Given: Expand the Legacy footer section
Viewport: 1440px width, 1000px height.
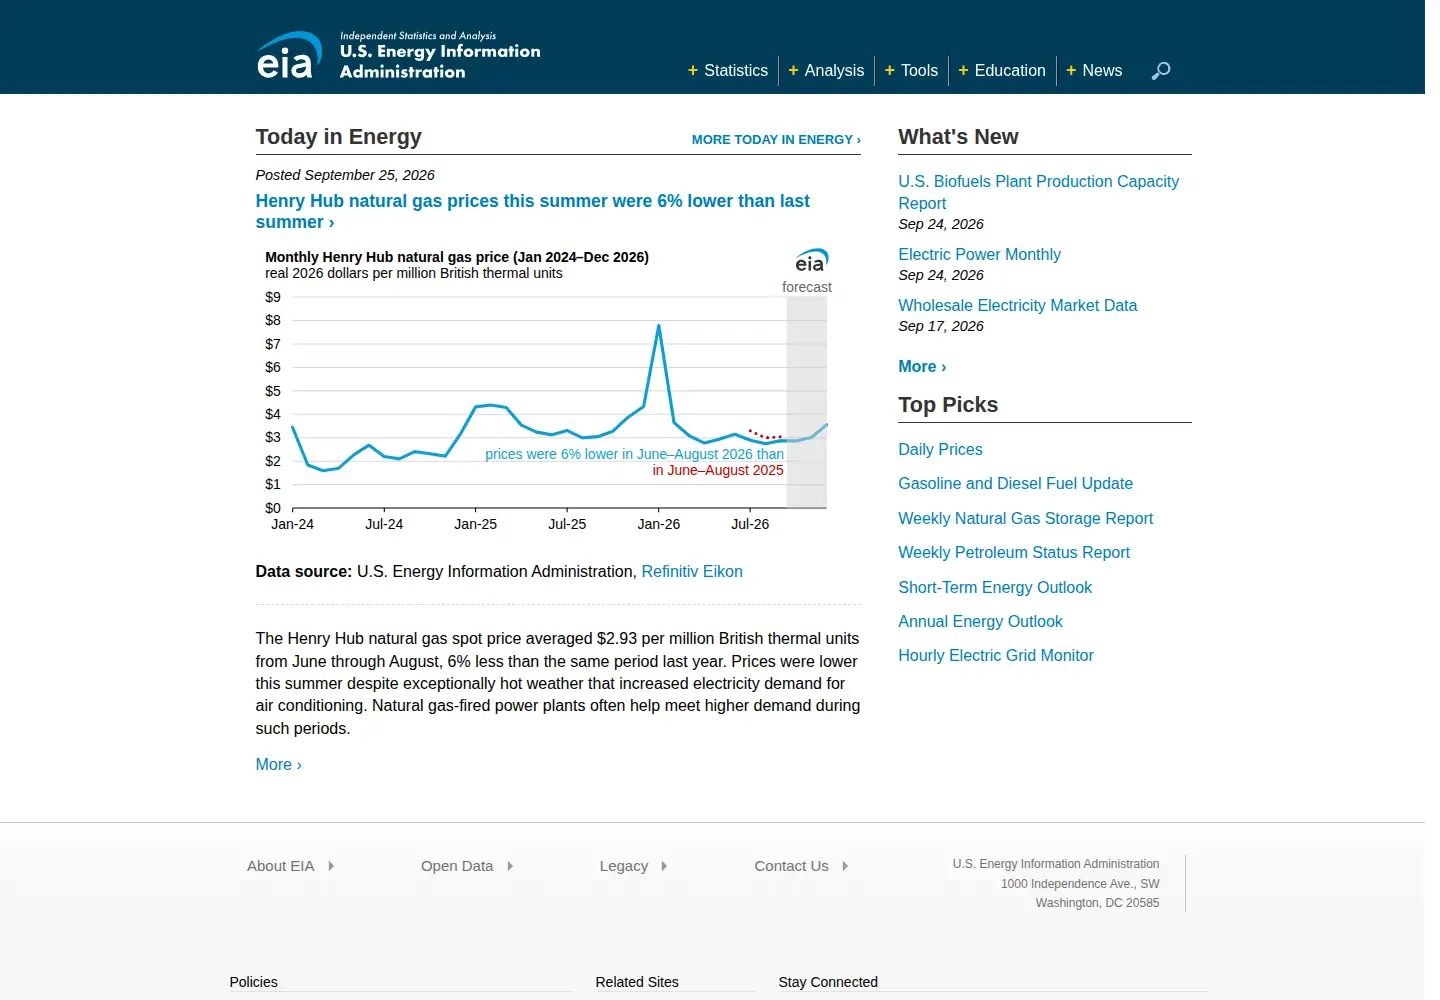Looking at the screenshot, I should click(x=634, y=866).
